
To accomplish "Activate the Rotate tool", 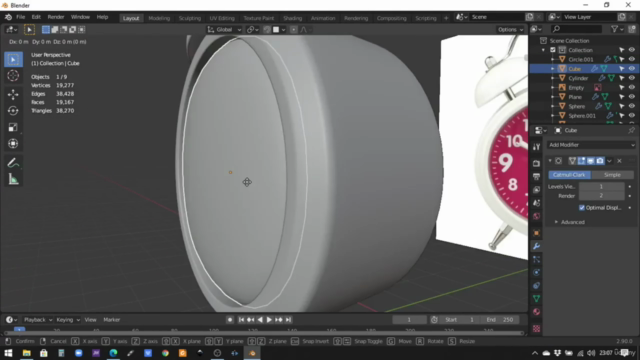I will click(x=13, y=111).
